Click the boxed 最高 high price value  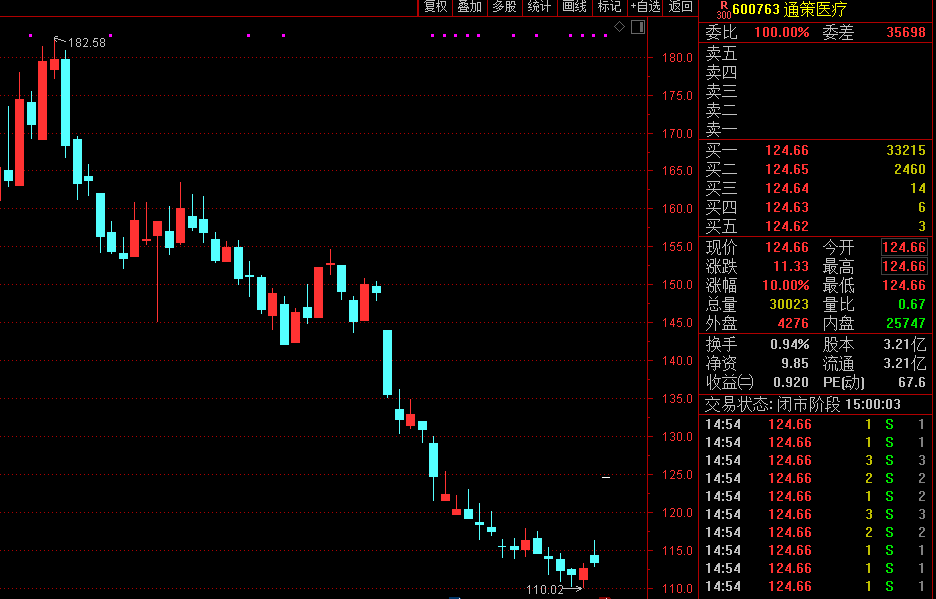(x=904, y=266)
